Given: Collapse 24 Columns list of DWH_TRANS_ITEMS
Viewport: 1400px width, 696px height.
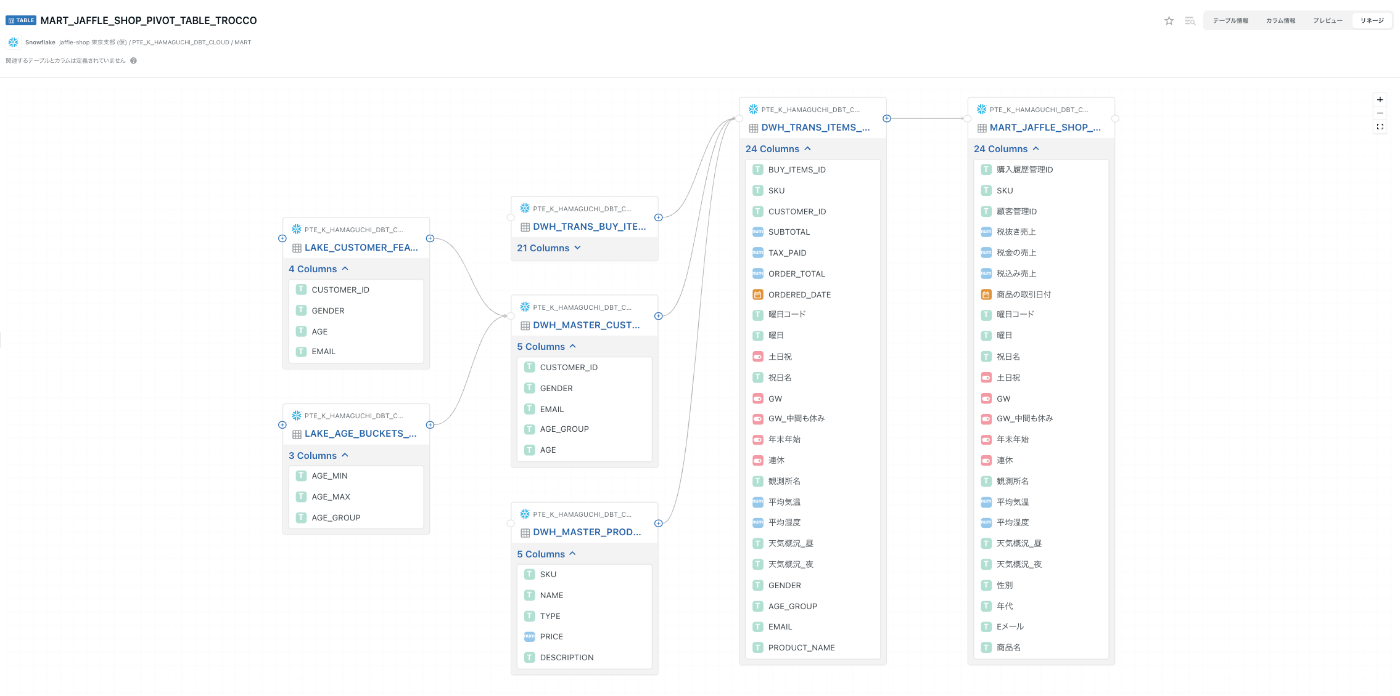Looking at the screenshot, I should (779, 149).
